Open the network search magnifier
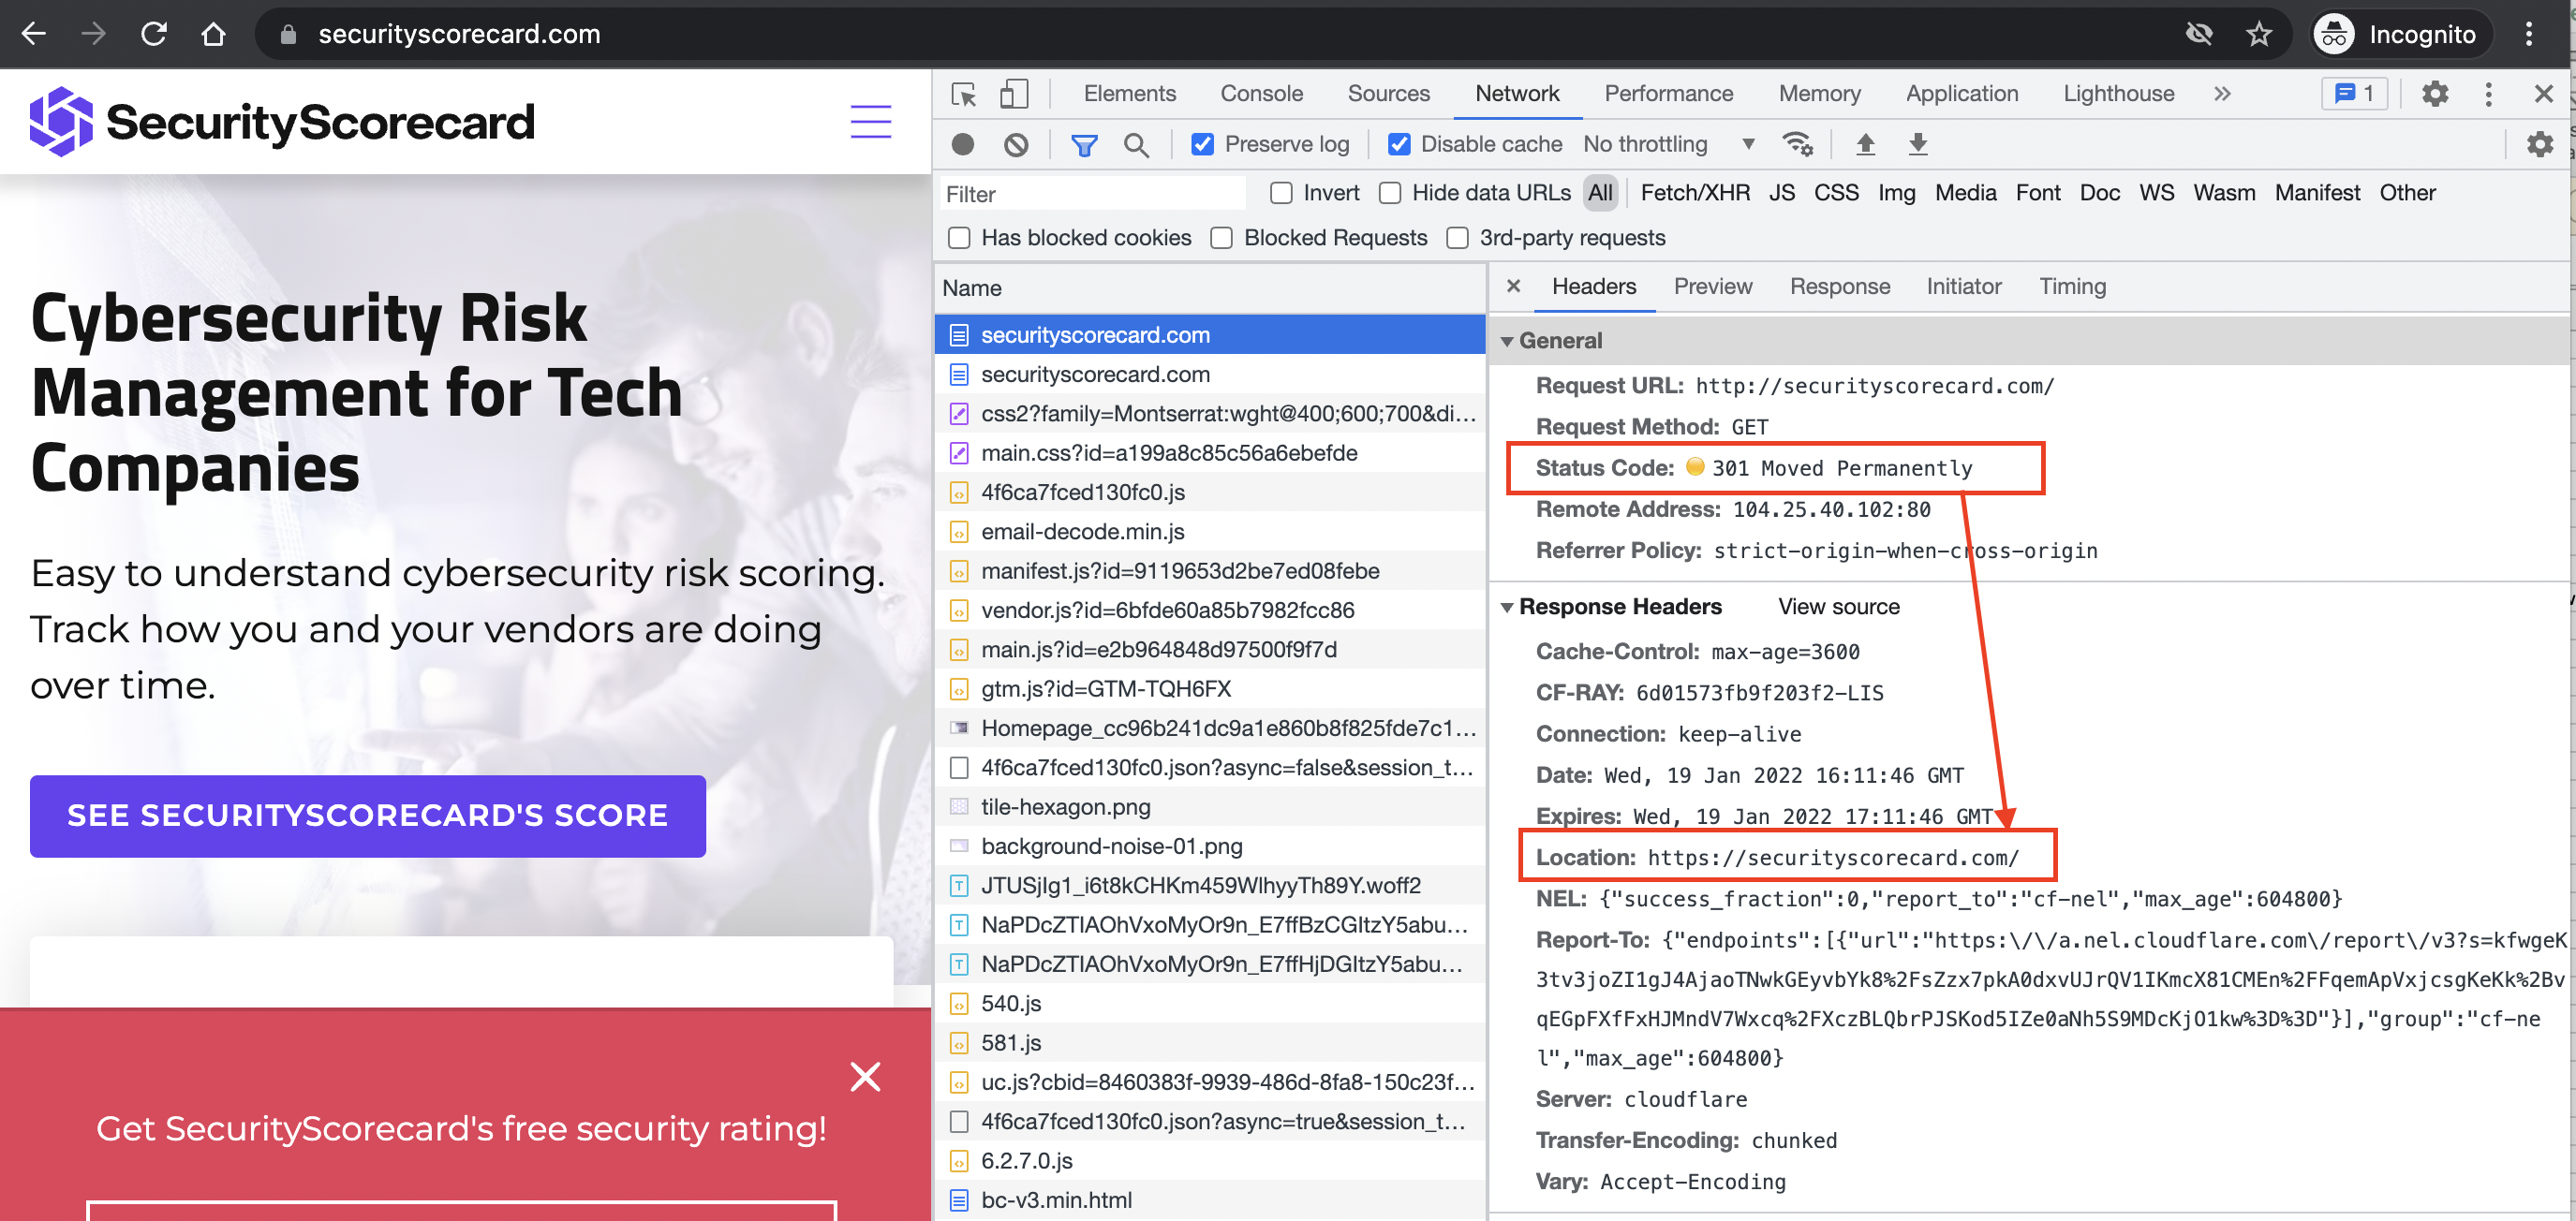 [1136, 144]
